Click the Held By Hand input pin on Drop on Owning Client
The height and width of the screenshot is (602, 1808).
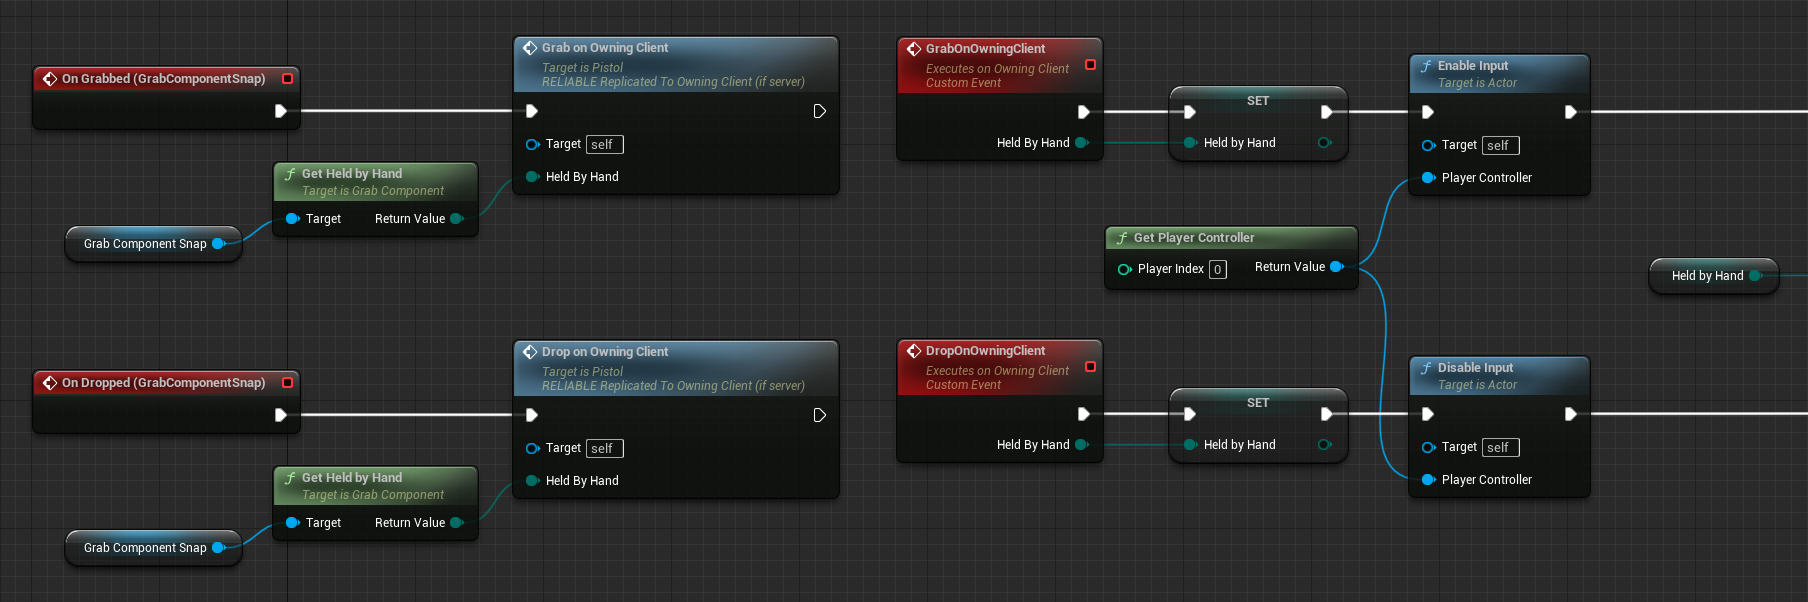[533, 481]
